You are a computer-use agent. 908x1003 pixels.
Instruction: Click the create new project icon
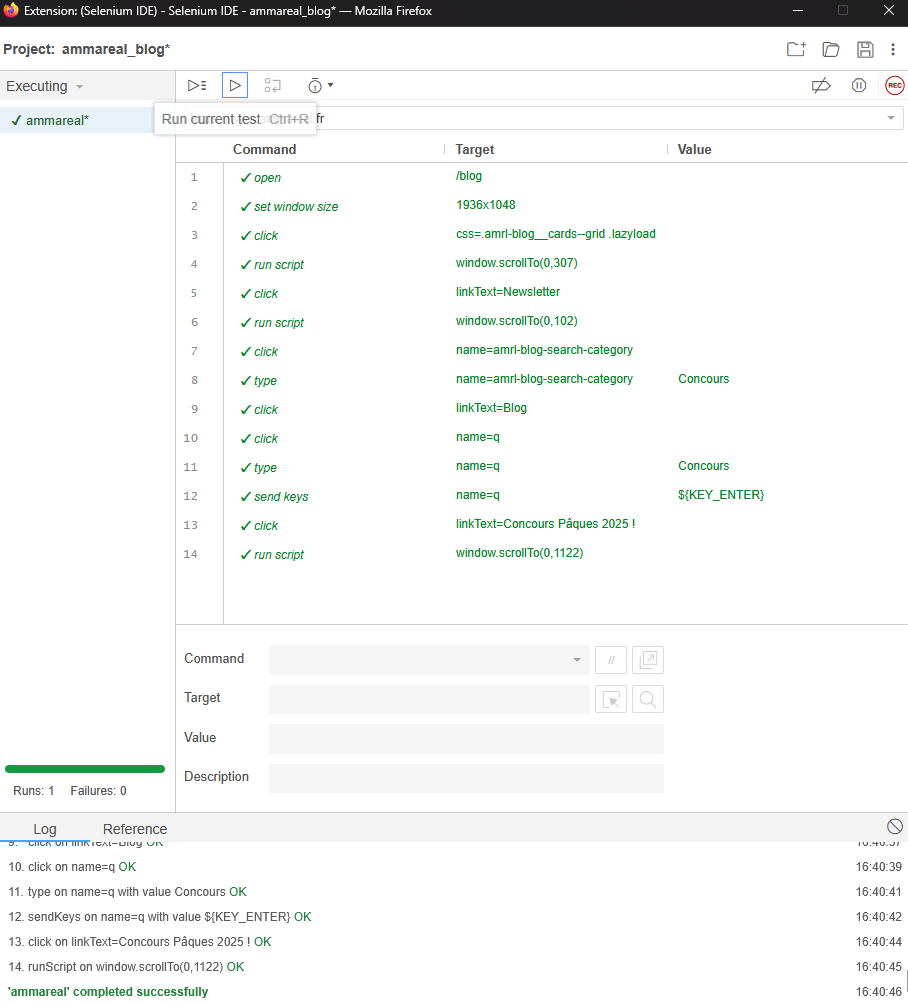click(795, 50)
